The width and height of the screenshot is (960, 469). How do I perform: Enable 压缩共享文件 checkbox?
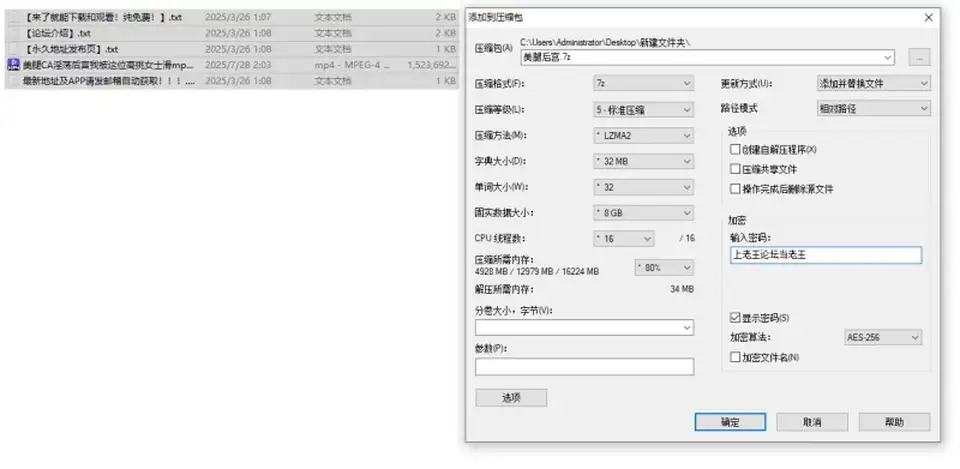(735, 169)
